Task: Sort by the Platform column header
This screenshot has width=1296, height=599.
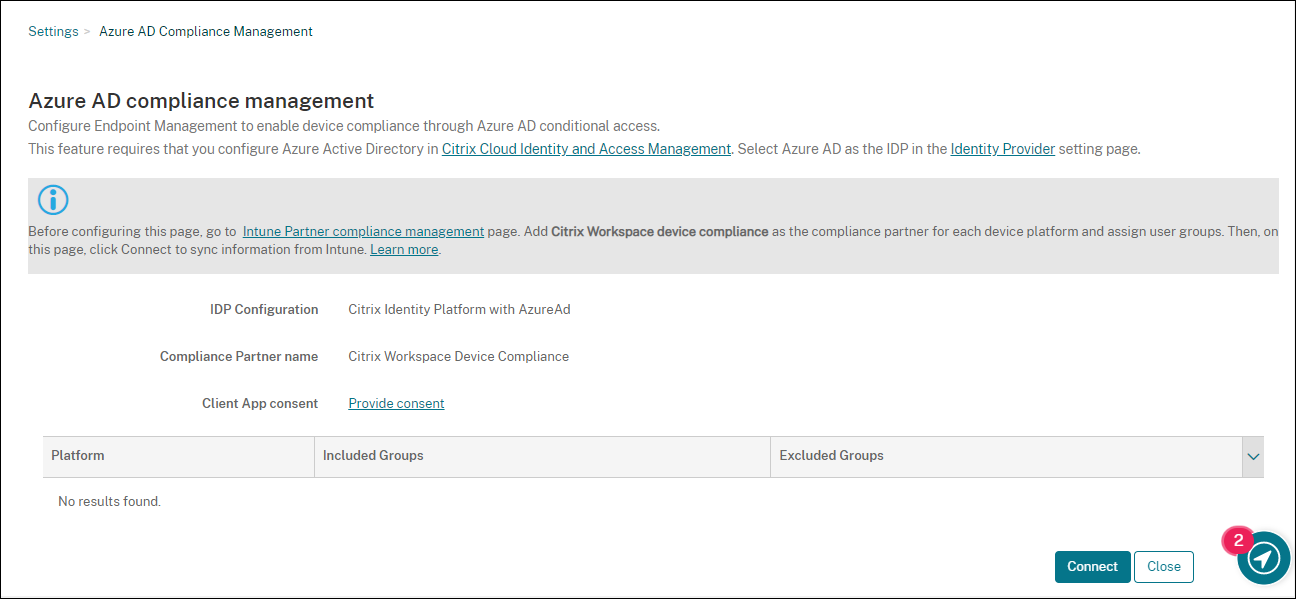Action: tap(78, 456)
